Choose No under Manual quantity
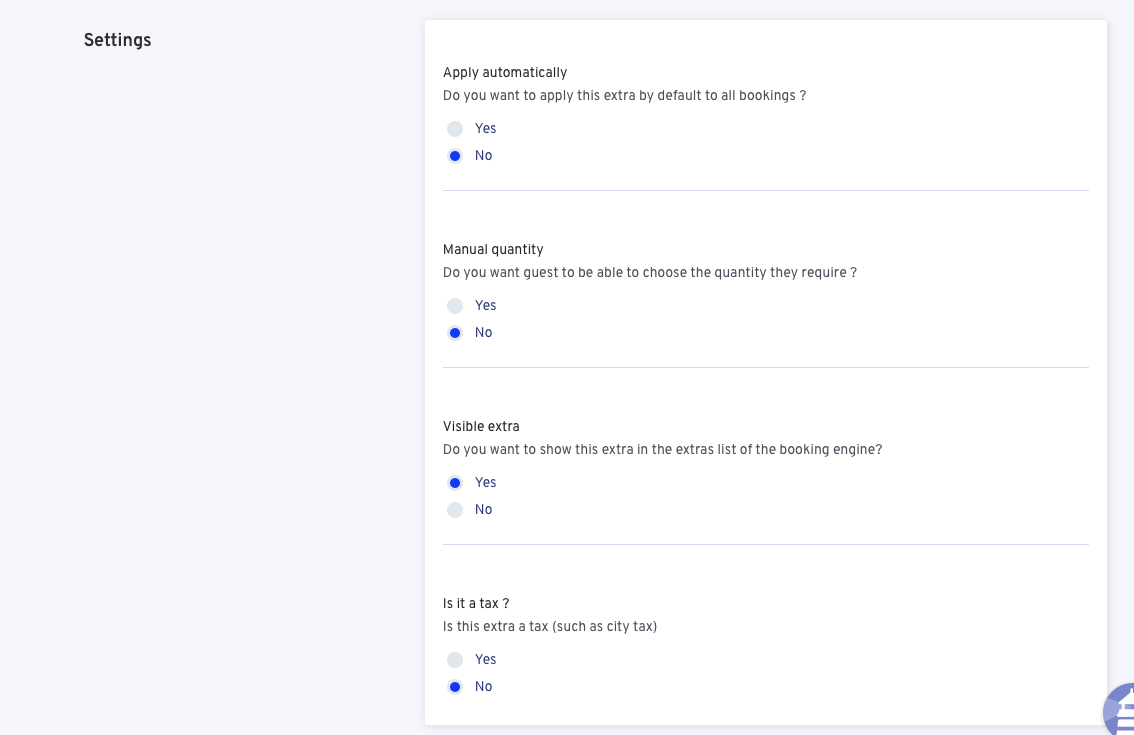1134x735 pixels. 455,333
